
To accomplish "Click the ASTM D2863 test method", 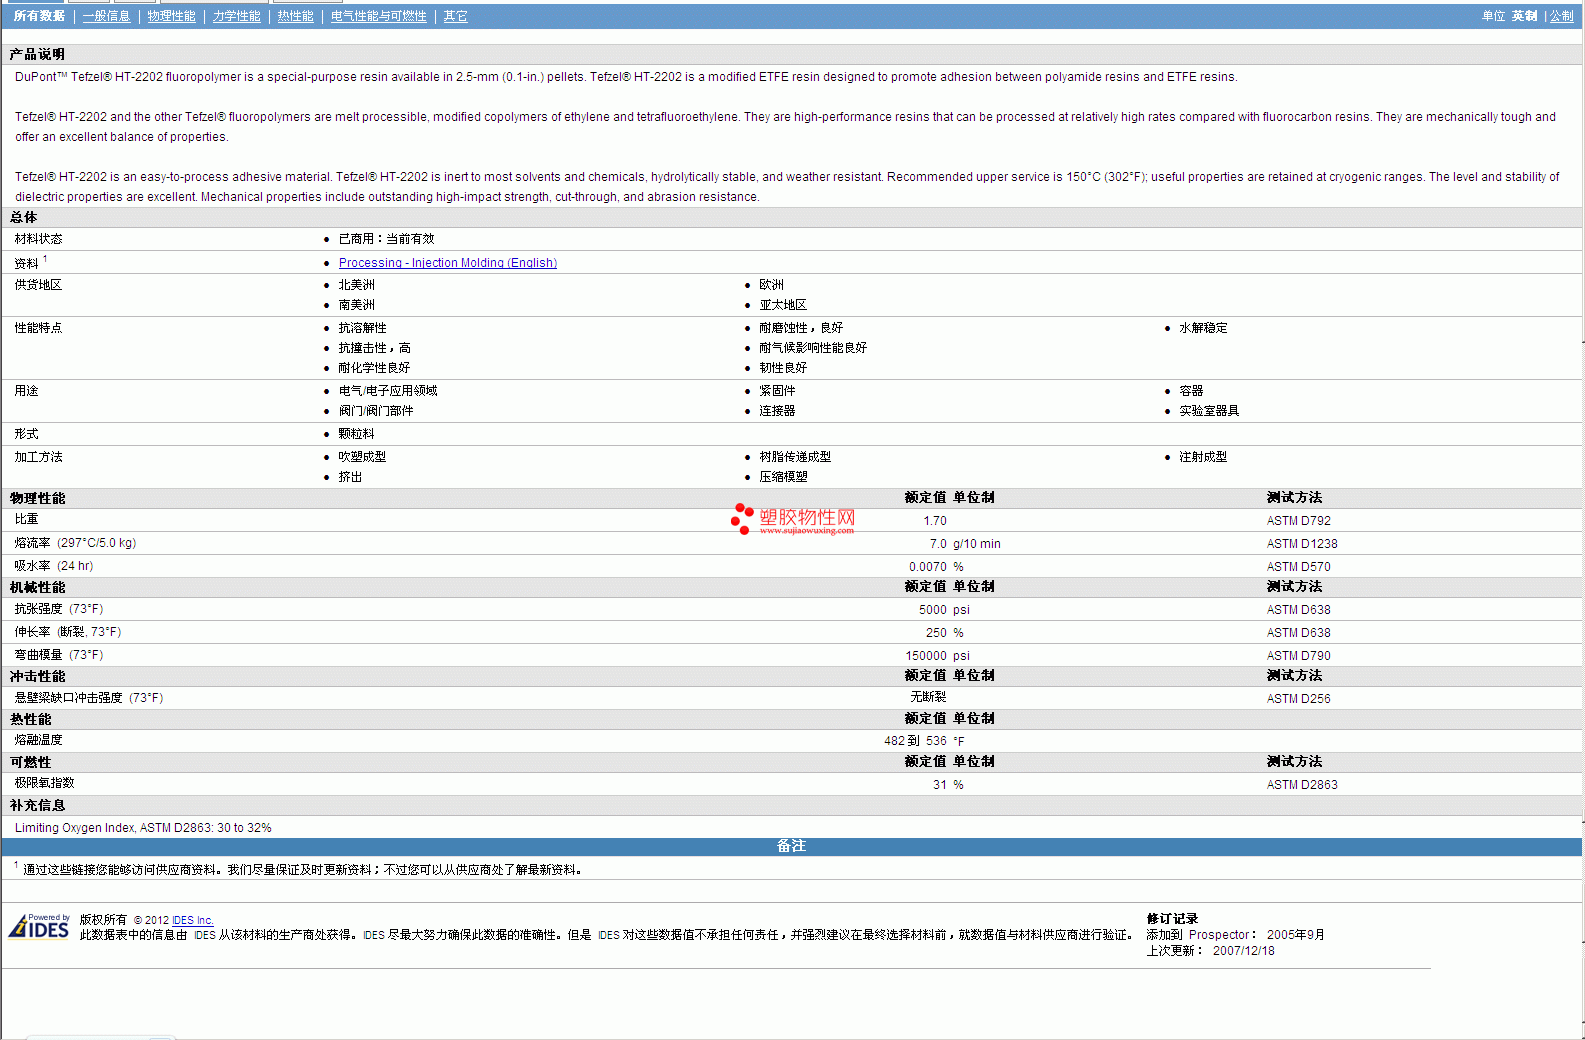I will click(x=1301, y=785).
